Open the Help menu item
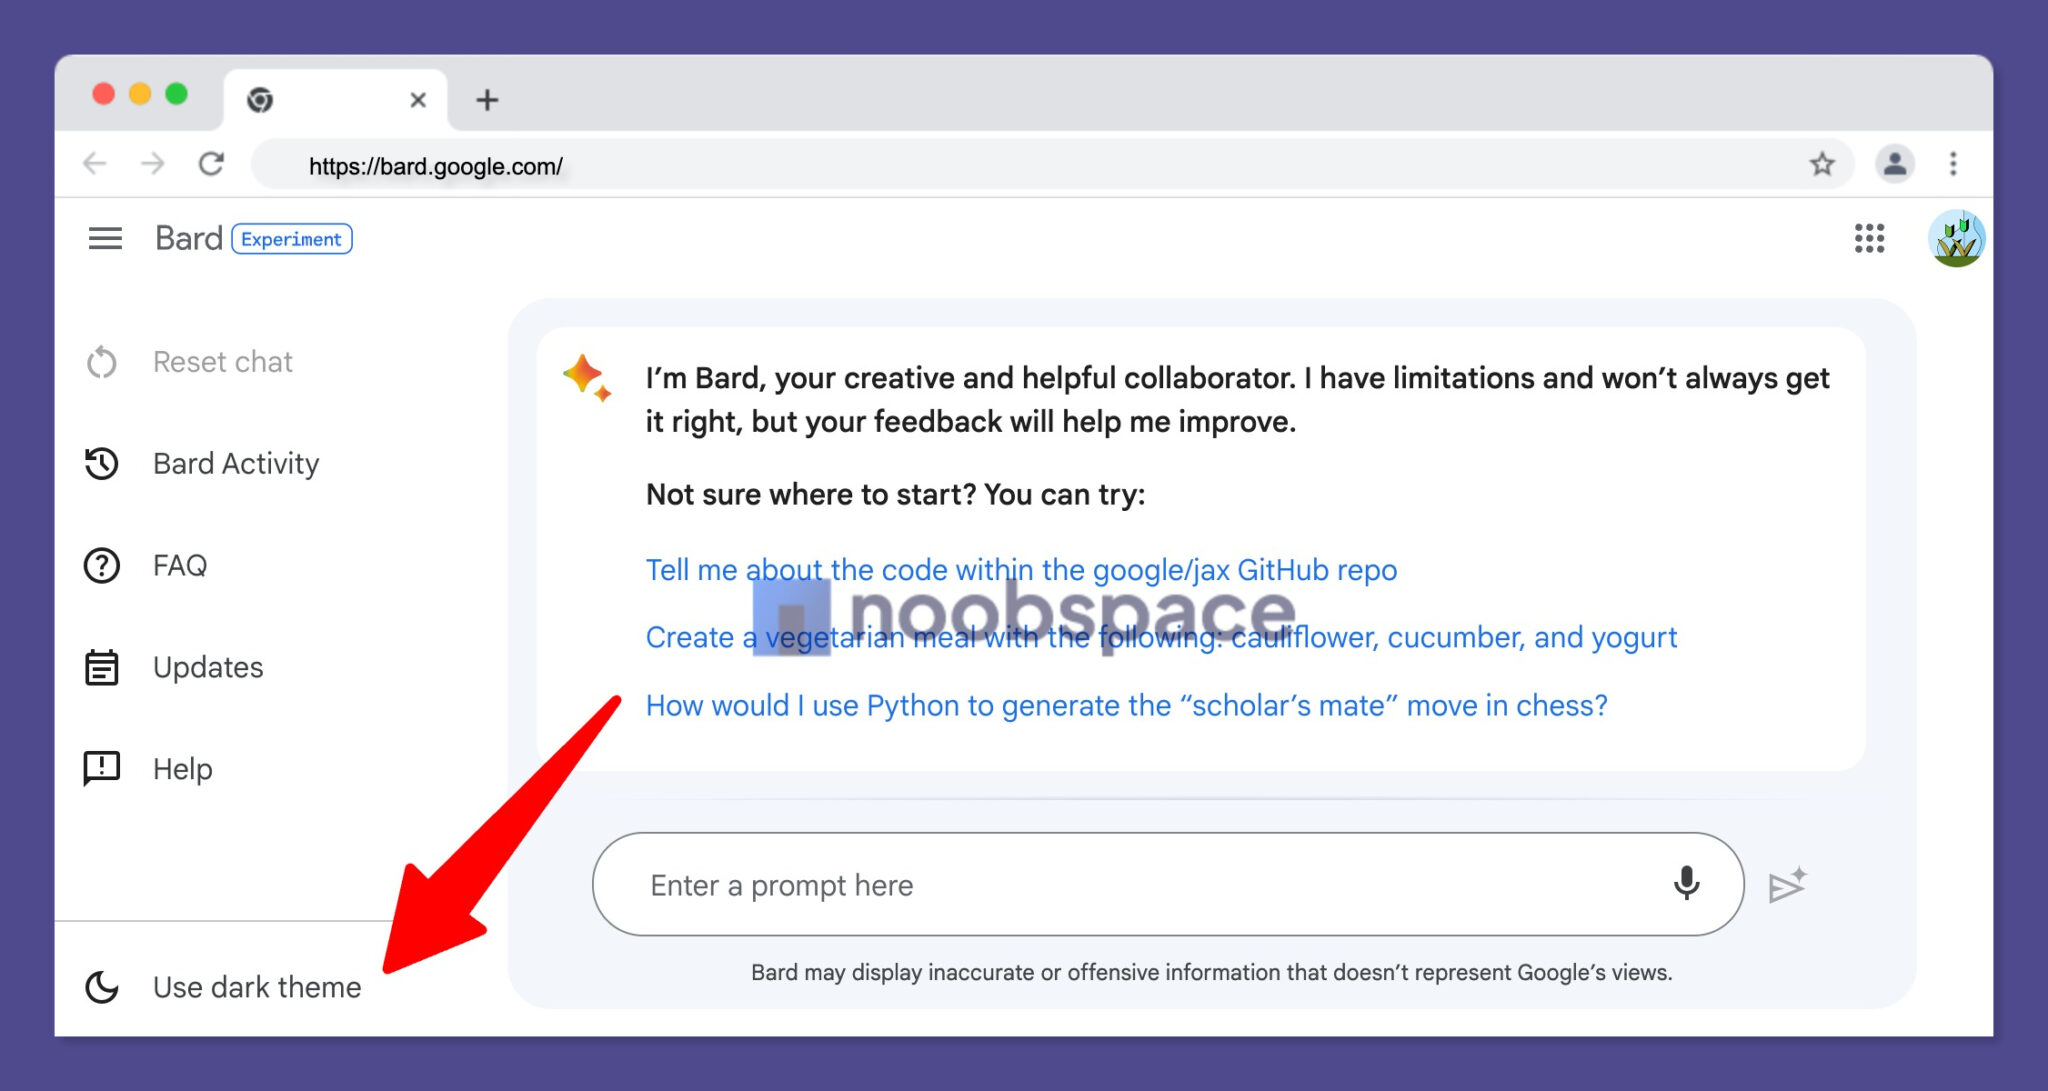The width and height of the screenshot is (2048, 1091). 181,768
